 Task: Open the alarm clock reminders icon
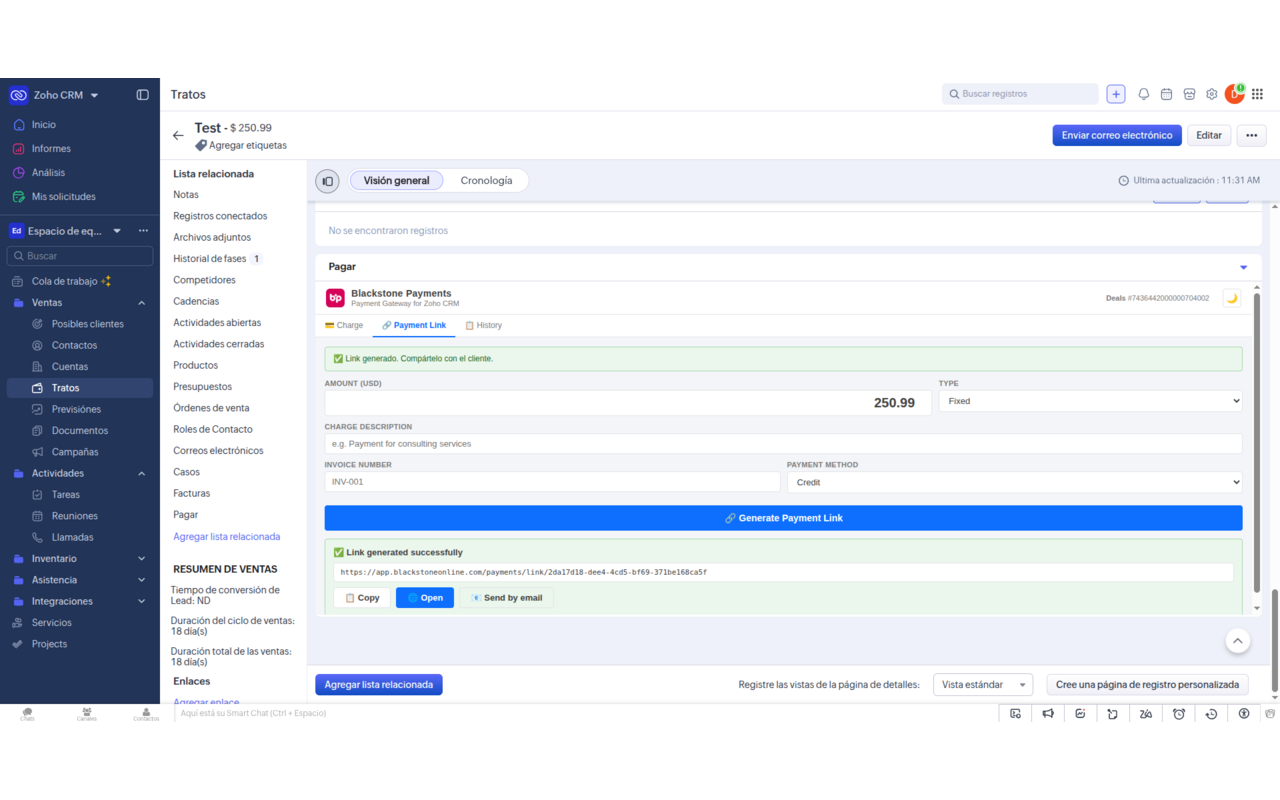tap(1179, 713)
